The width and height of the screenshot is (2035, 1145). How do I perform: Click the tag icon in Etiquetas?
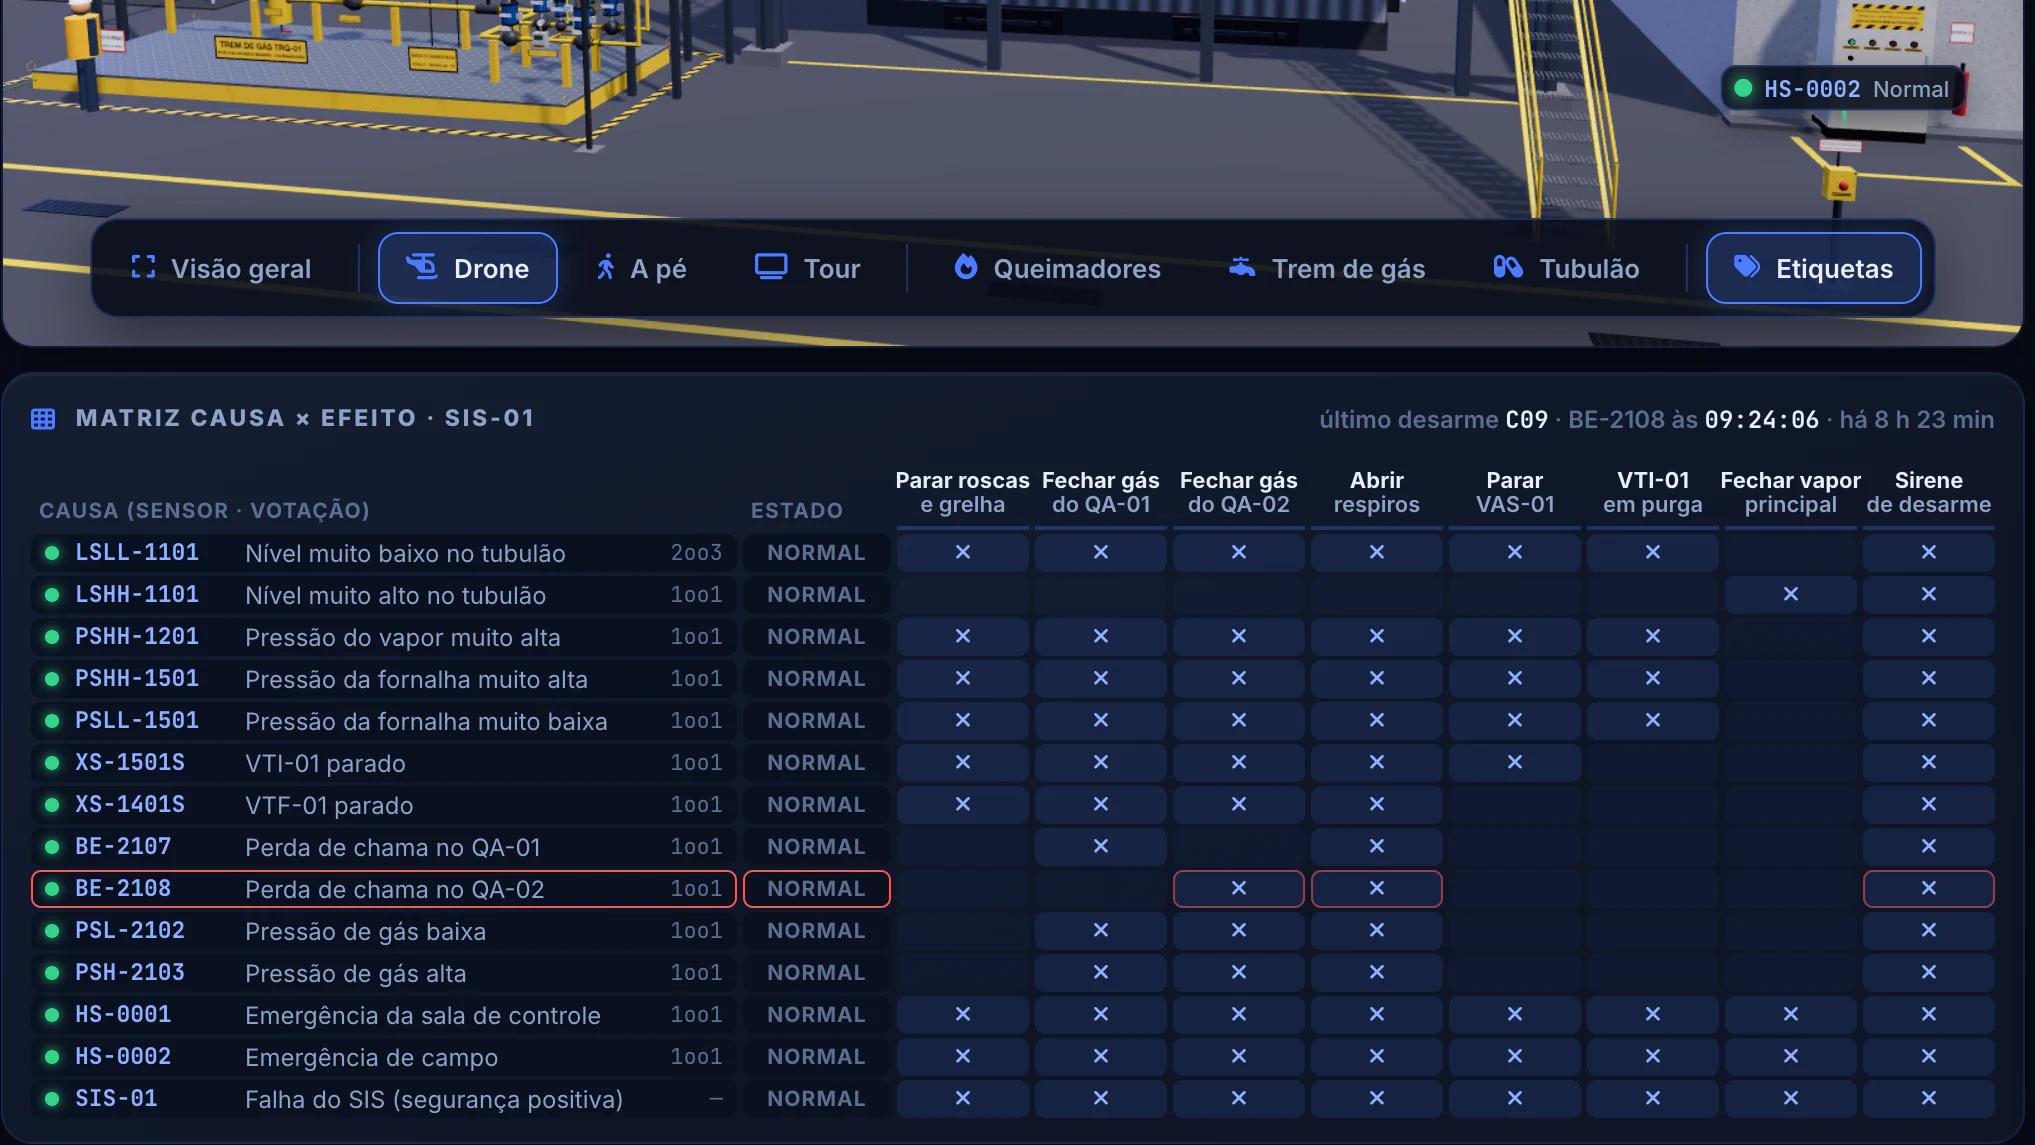(x=1747, y=267)
